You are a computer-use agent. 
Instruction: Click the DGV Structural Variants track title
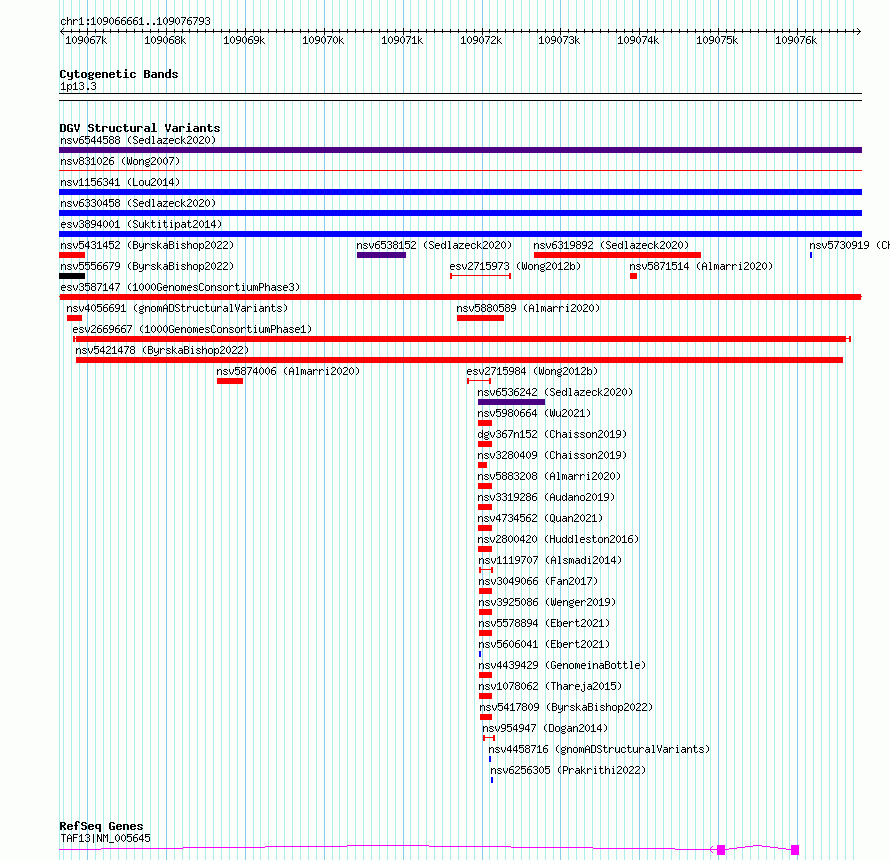140,128
